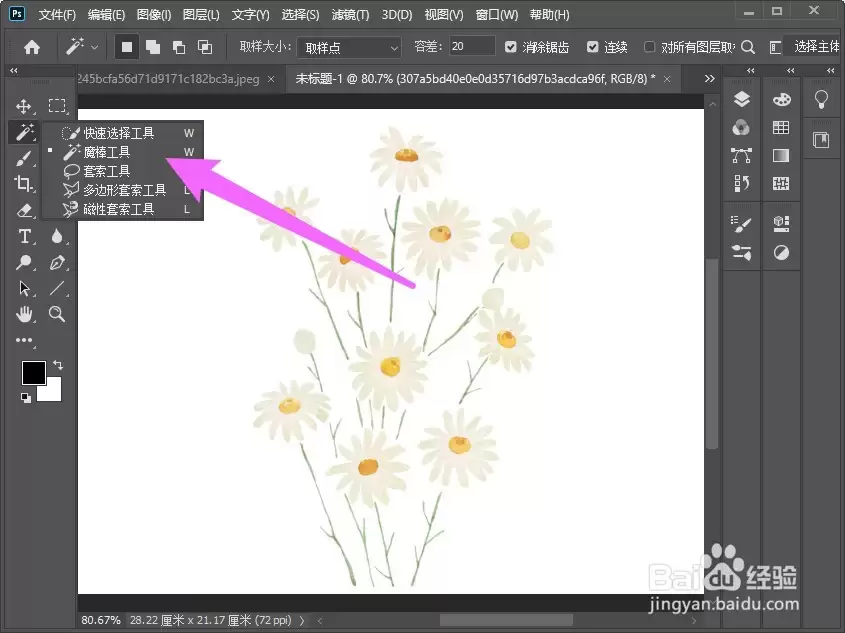Open the 滤镜(T) menu
The height and width of the screenshot is (633, 845).
tap(350, 15)
